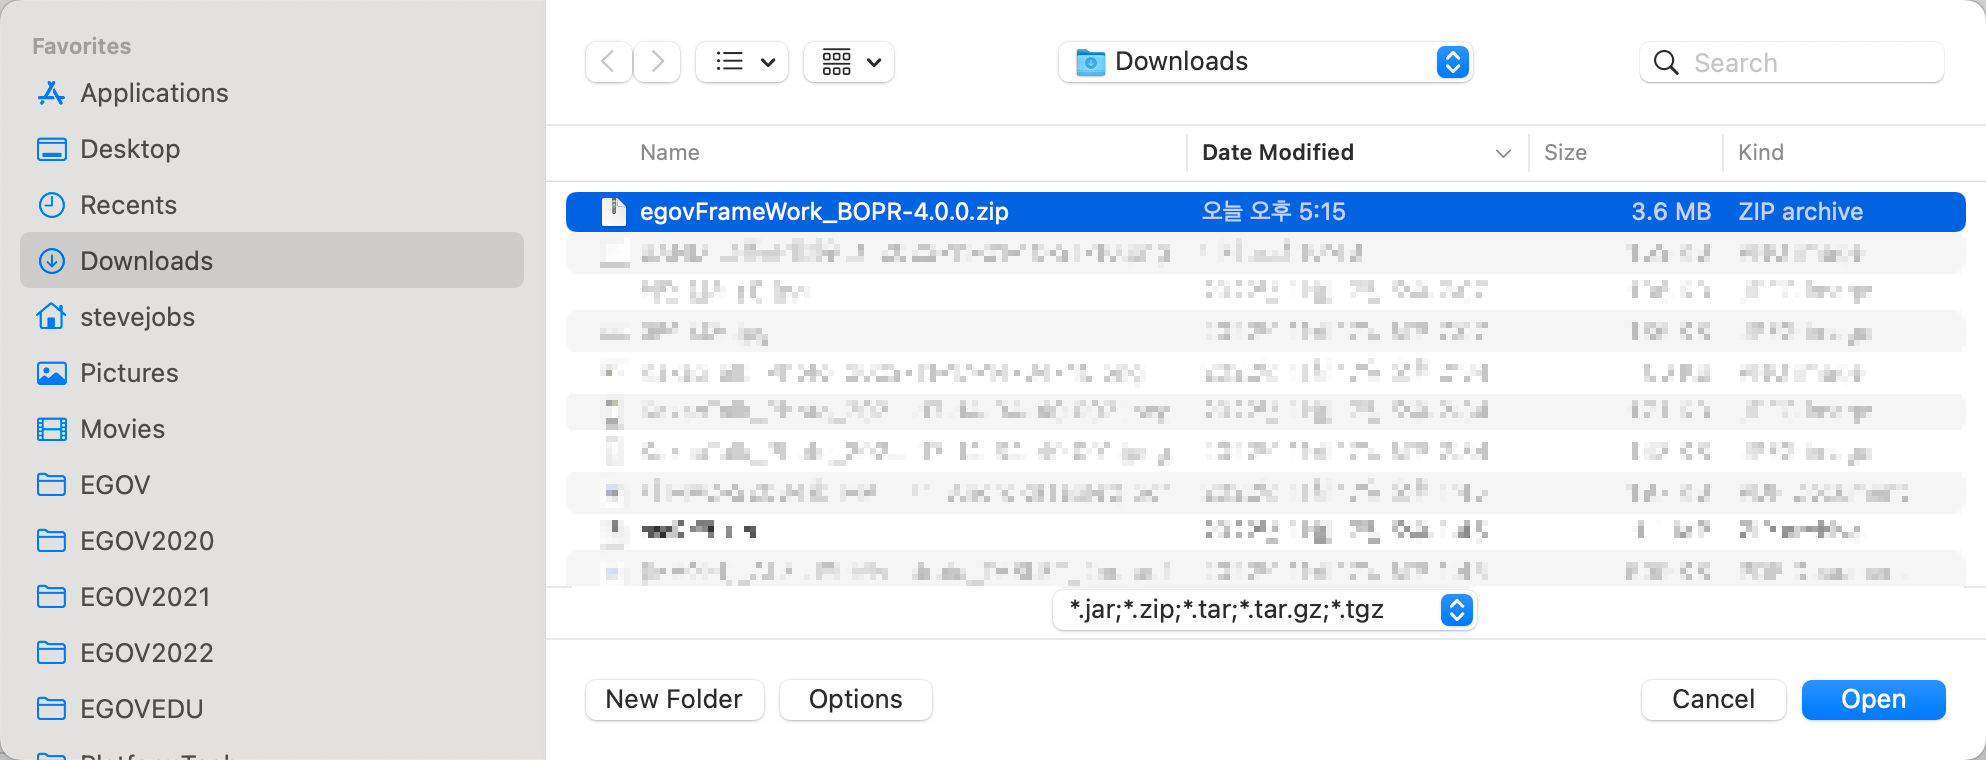Click the forward navigation arrow
This screenshot has width=1986, height=760.
[657, 62]
